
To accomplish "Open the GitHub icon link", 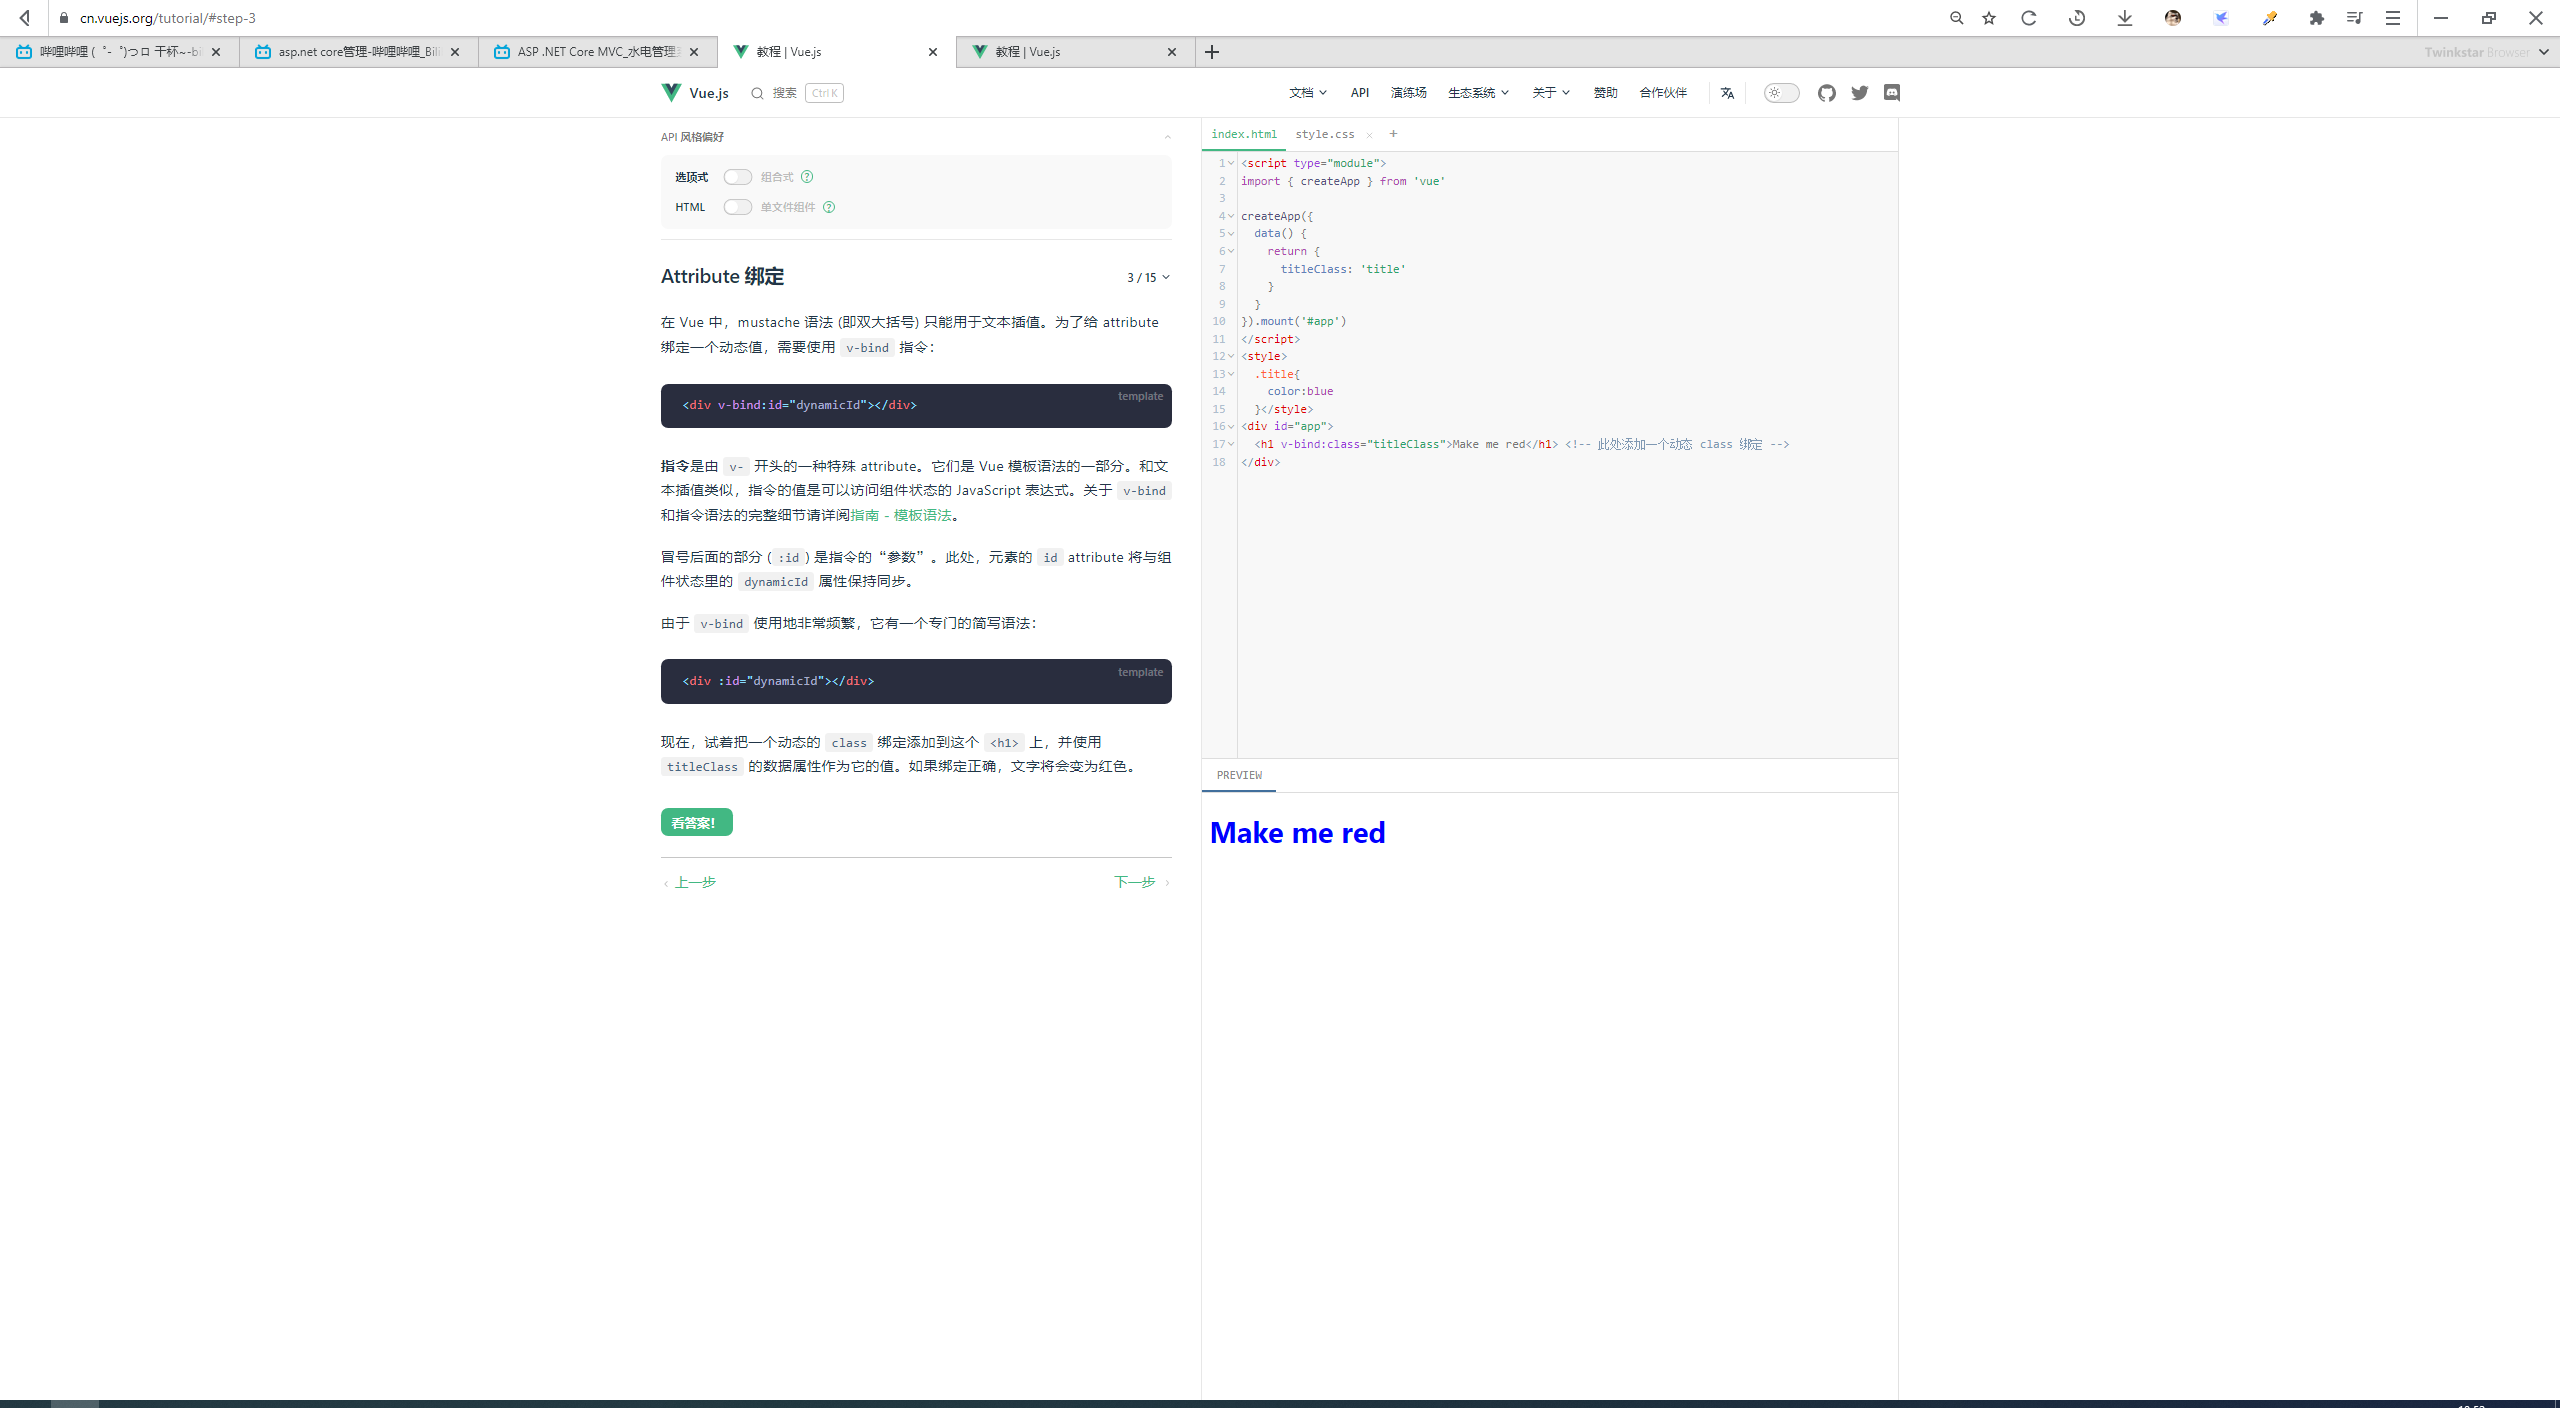I will pos(1827,93).
